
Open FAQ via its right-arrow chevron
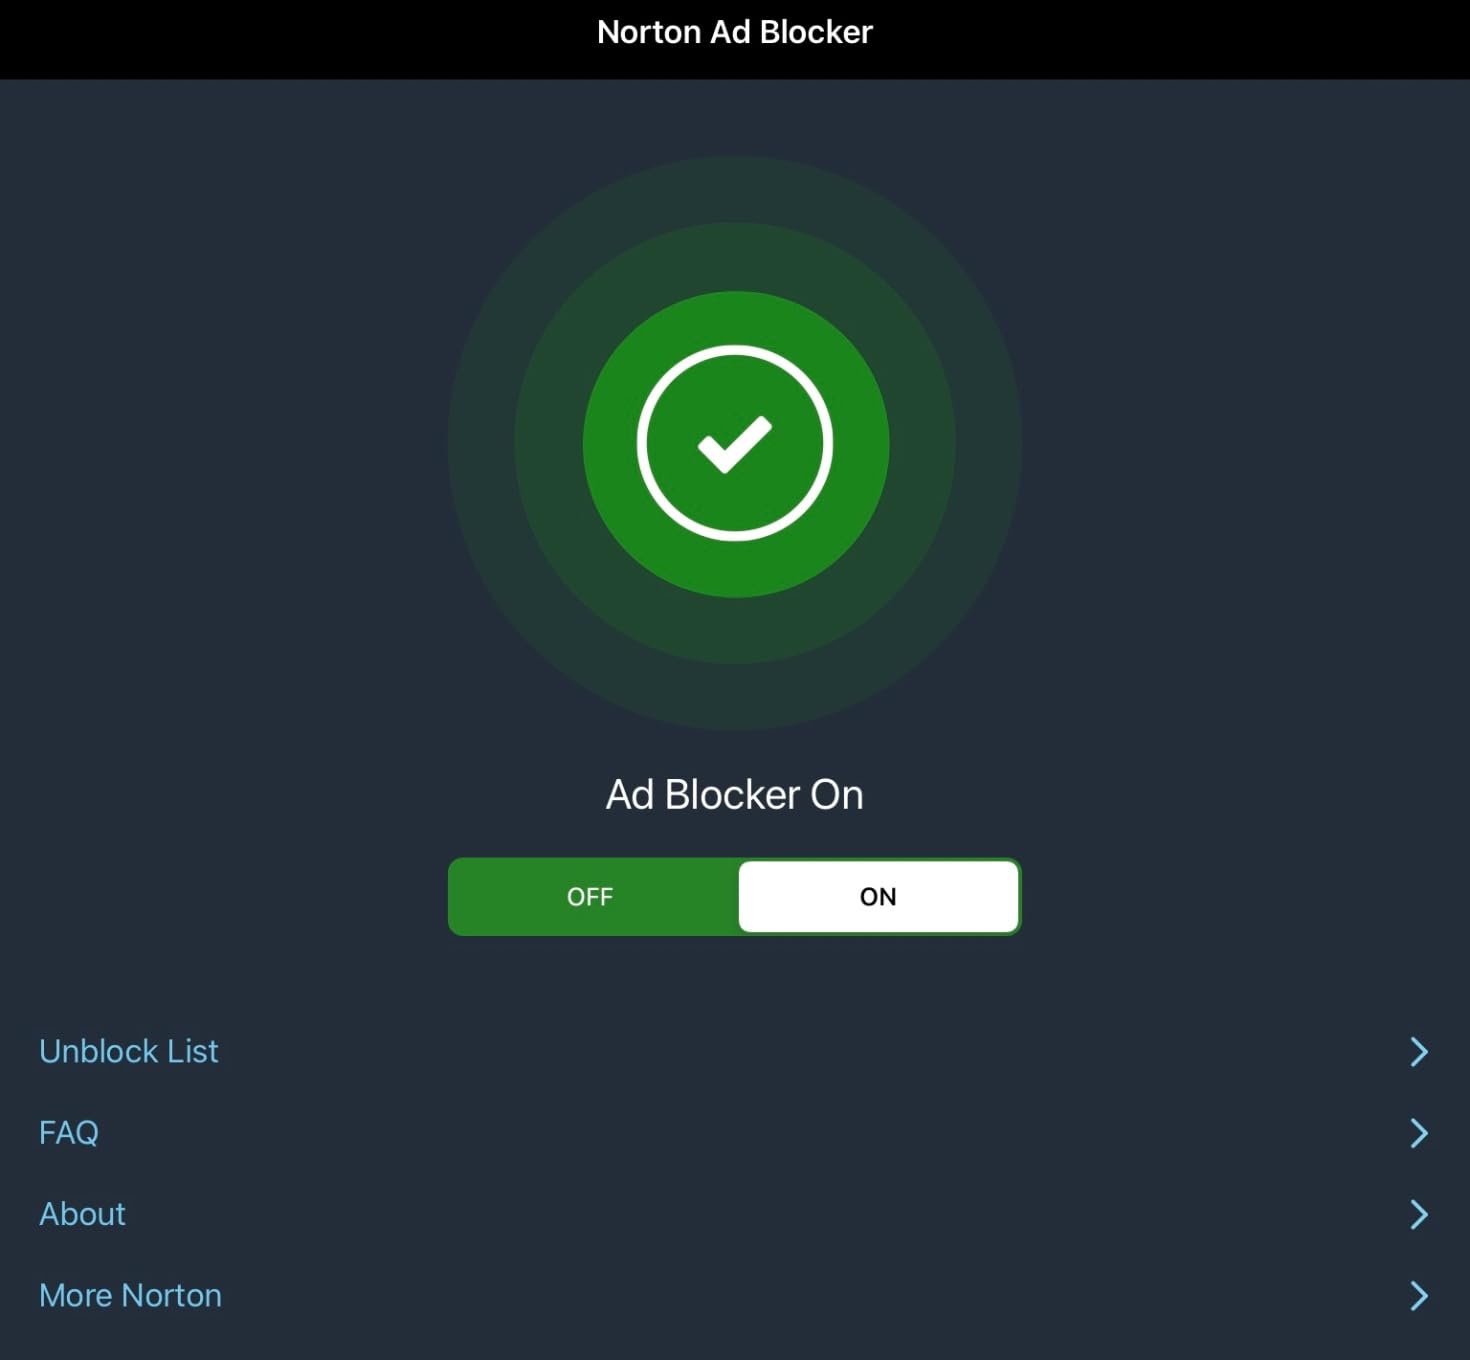(x=1419, y=1132)
